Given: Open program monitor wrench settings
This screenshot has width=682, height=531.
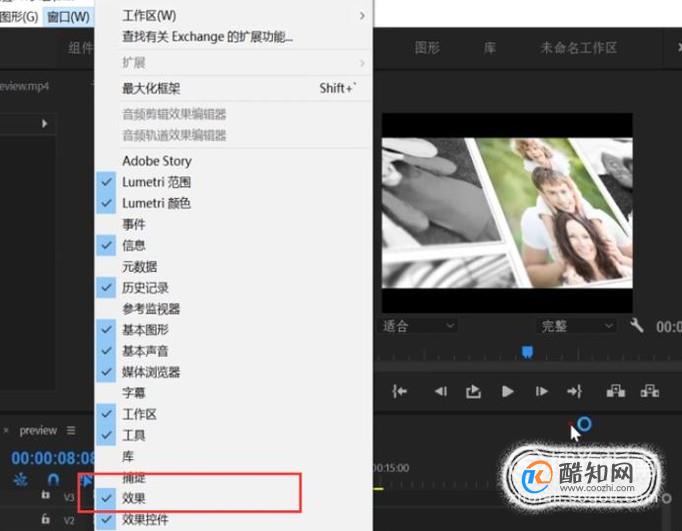Looking at the screenshot, I should point(636,325).
